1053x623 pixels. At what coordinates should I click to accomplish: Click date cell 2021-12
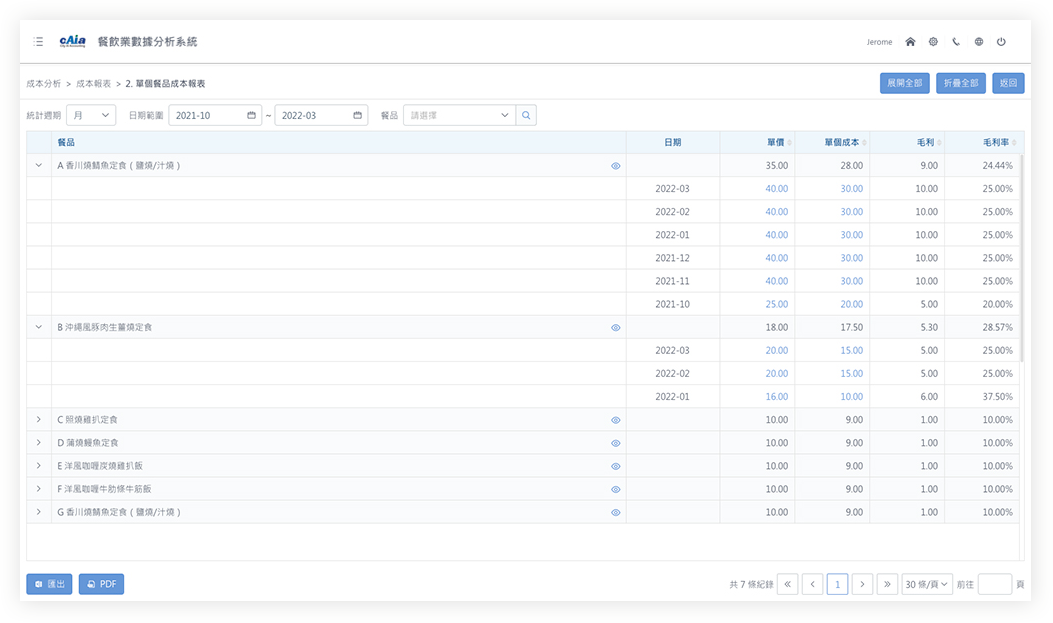click(672, 258)
